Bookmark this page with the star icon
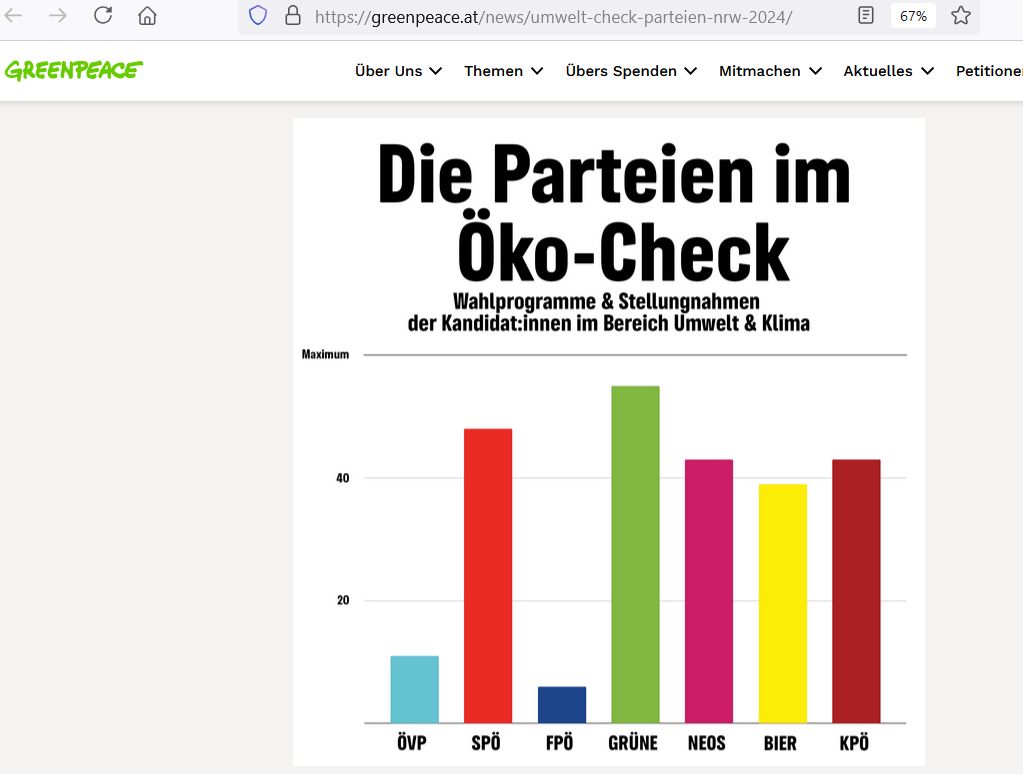The width and height of the screenshot is (1023, 774). coord(960,15)
